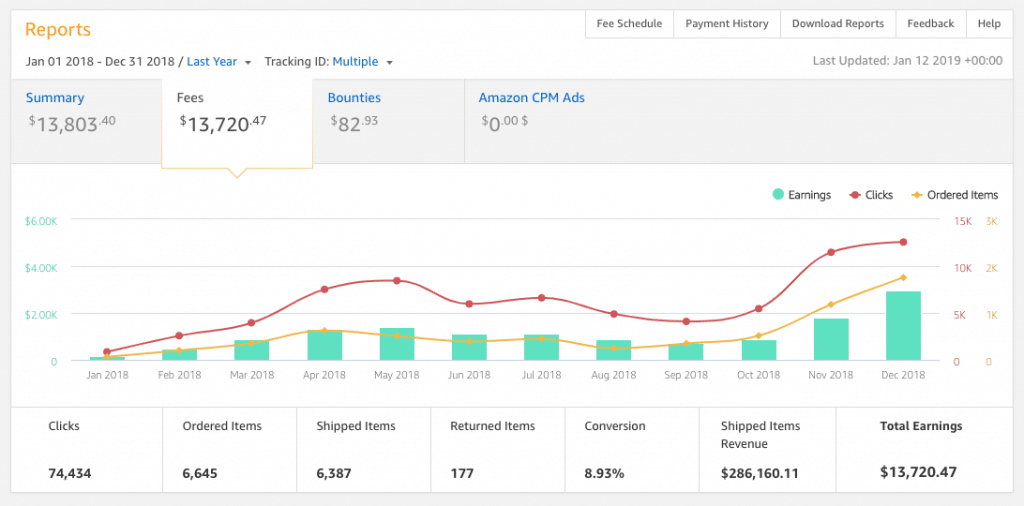The height and width of the screenshot is (506, 1024).
Task: Click the Nov 2018 earnings bar
Action: tap(831, 340)
